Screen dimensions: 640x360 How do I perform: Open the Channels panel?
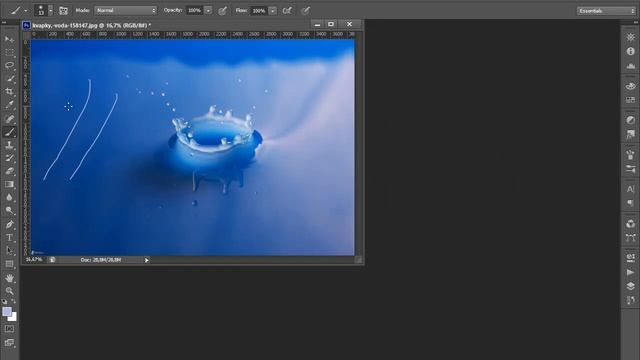pyautogui.click(x=631, y=224)
